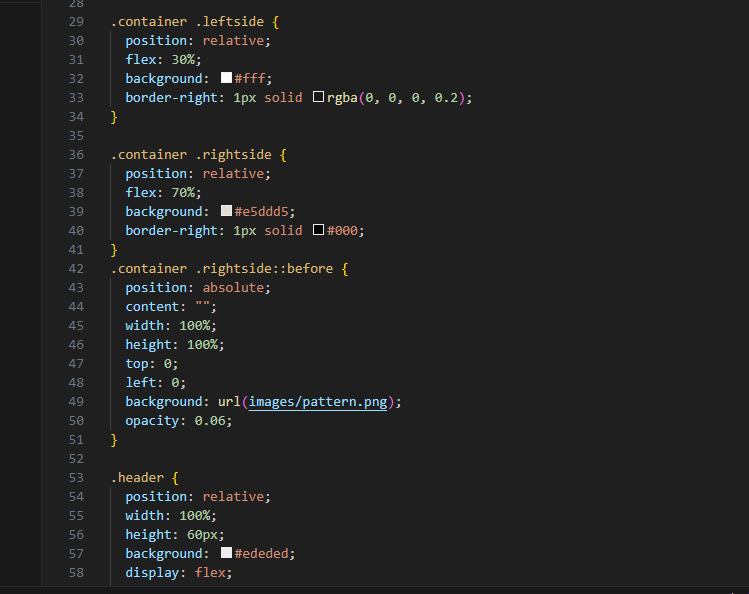Click 'height: 100%;' on line 46
This screenshot has width=749, height=594.
(x=175, y=344)
